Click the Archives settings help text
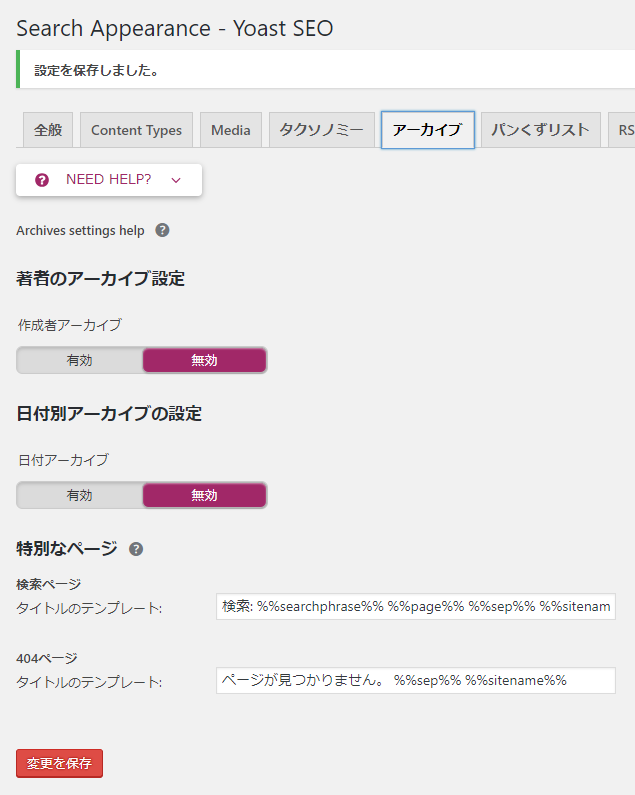Screen dimensions: 635x795 [80, 231]
